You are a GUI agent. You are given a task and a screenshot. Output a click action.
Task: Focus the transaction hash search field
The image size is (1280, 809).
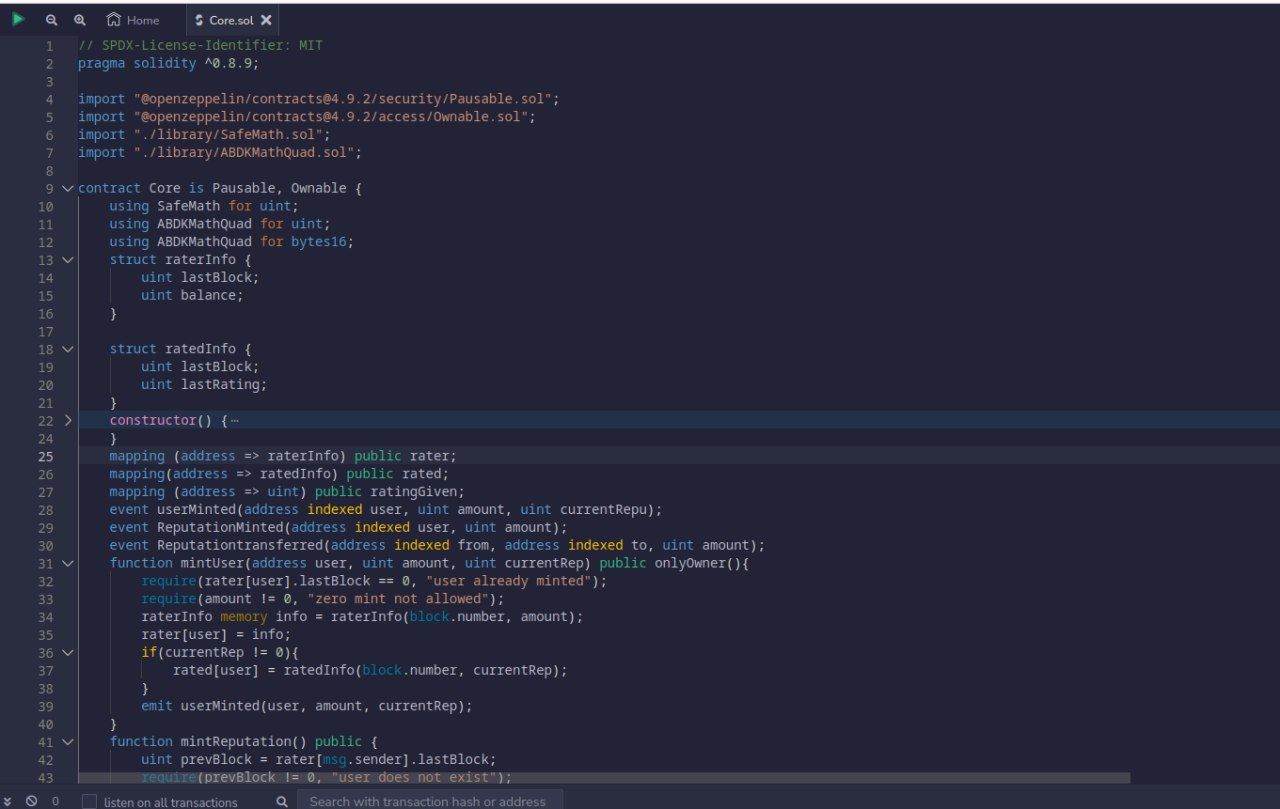point(430,801)
